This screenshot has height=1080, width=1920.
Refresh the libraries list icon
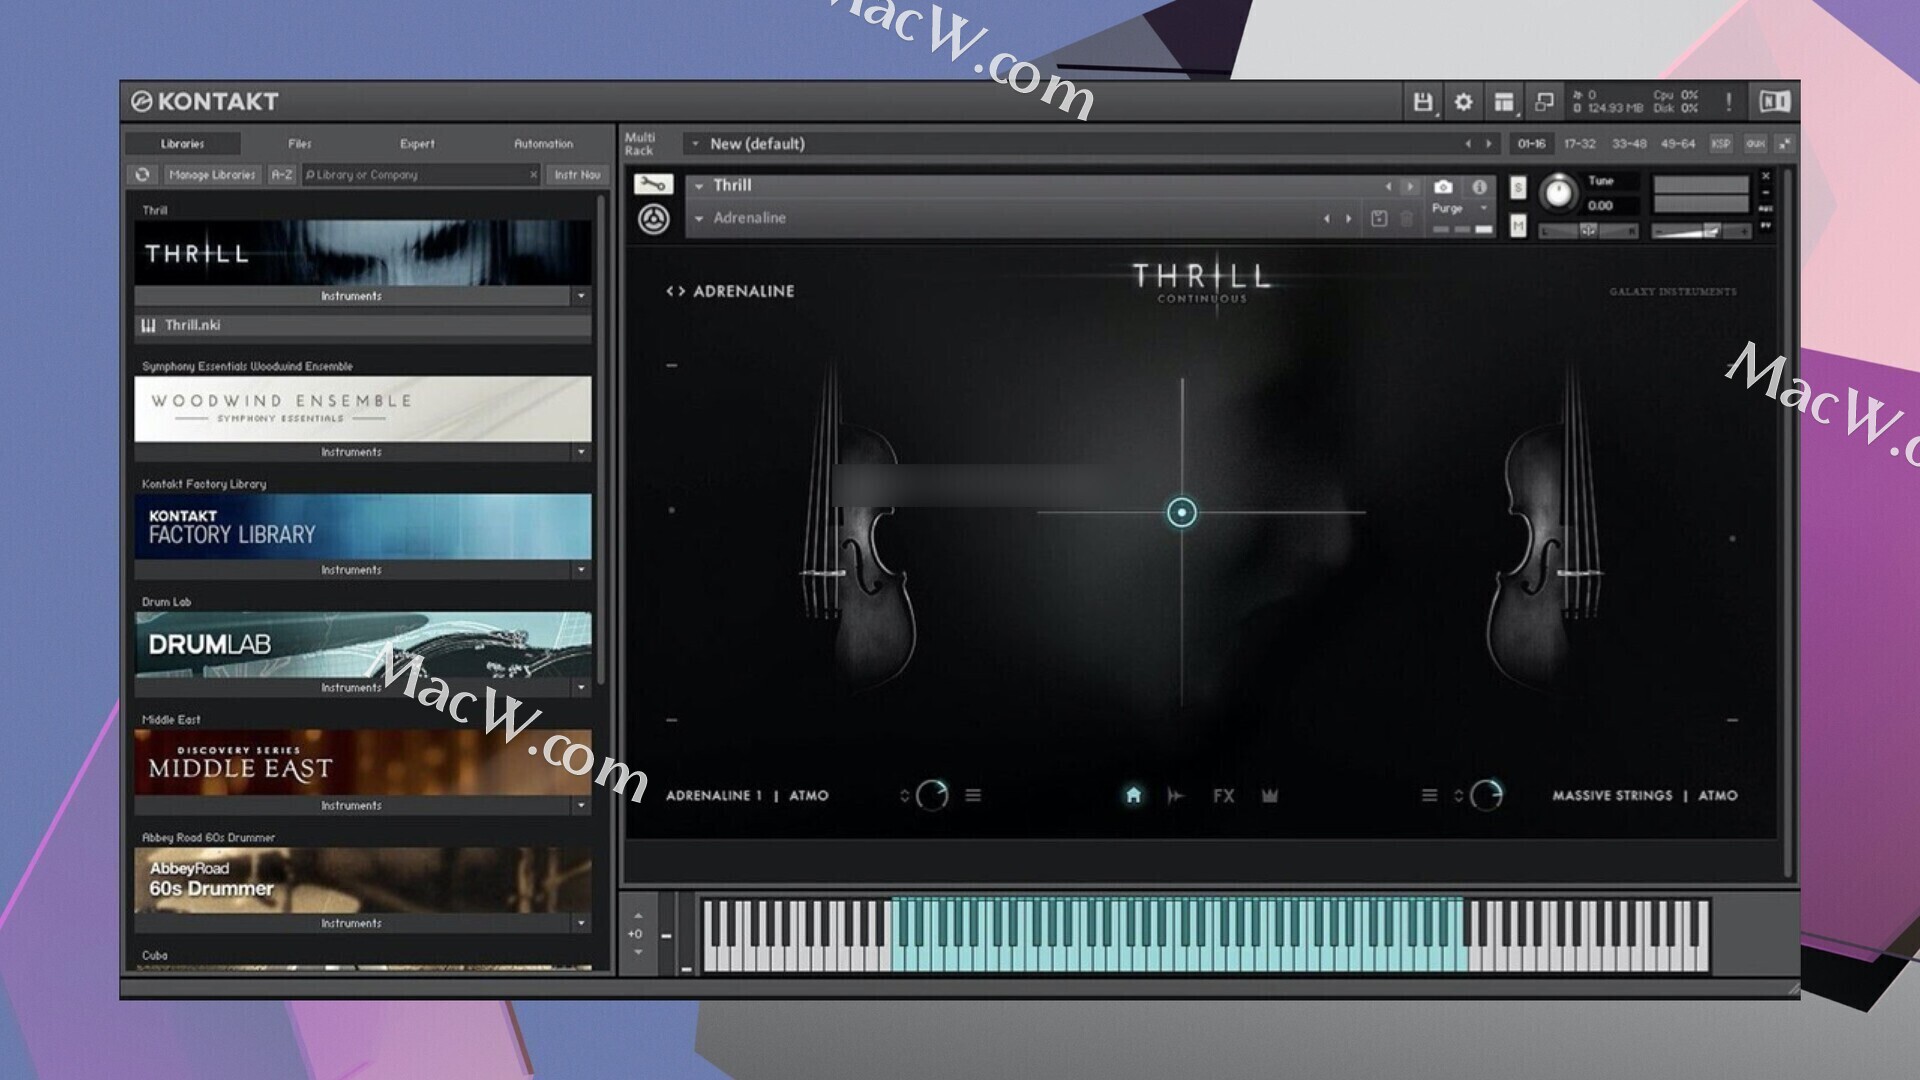coord(142,175)
